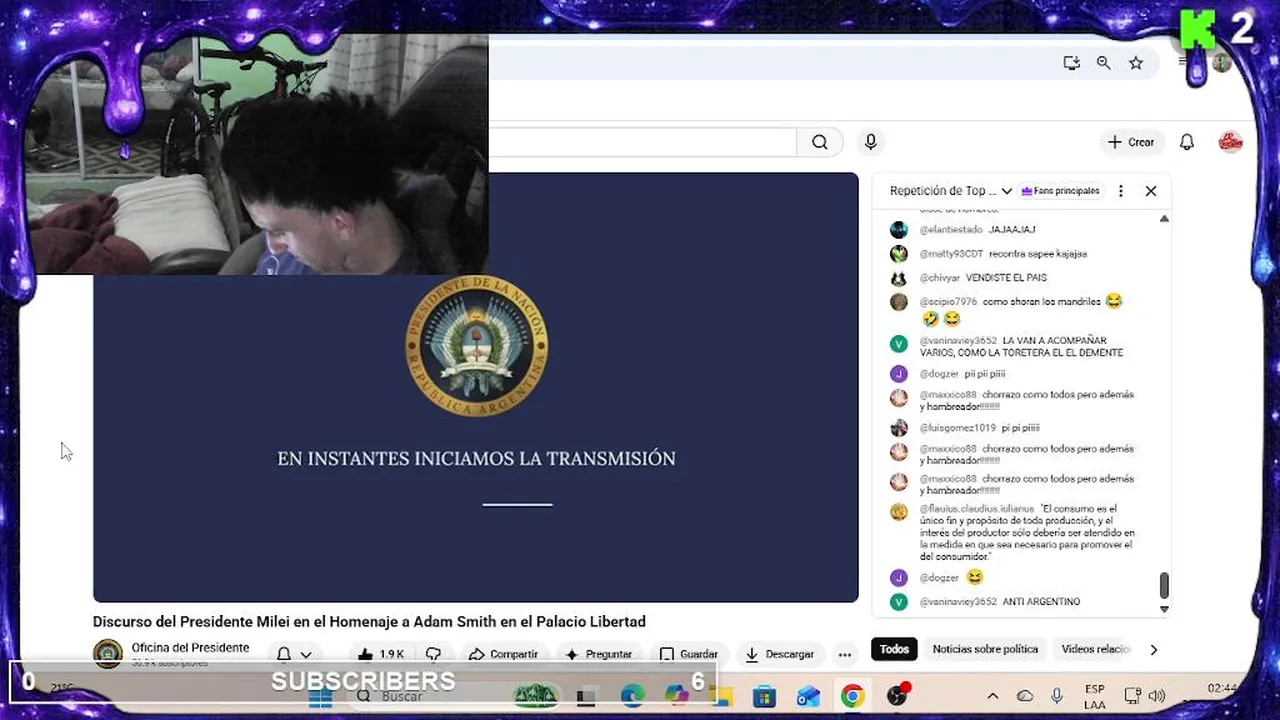Switch the ESP LAA input language
This screenshot has height=720, width=1280.
pyautogui.click(x=1095, y=696)
